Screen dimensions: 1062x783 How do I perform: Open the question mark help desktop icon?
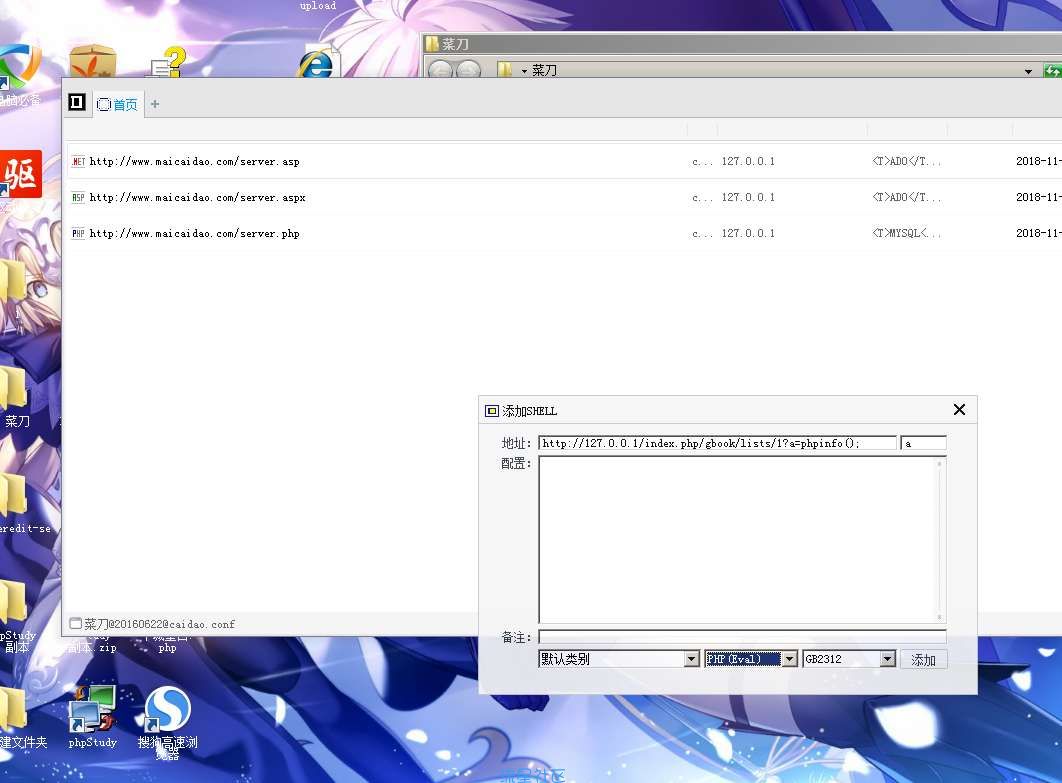pyautogui.click(x=168, y=62)
